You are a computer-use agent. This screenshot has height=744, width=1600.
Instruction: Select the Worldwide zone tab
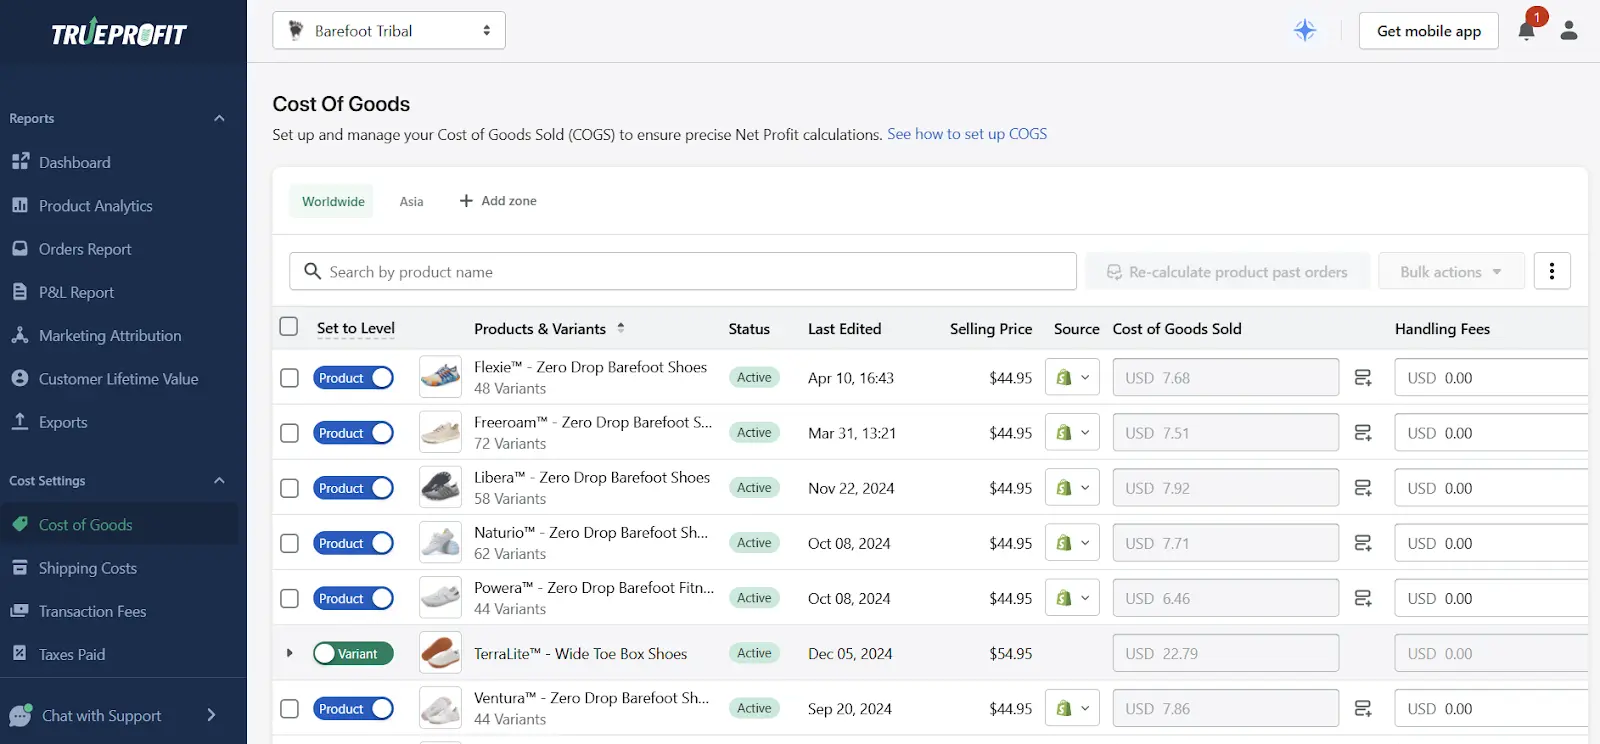[333, 201]
